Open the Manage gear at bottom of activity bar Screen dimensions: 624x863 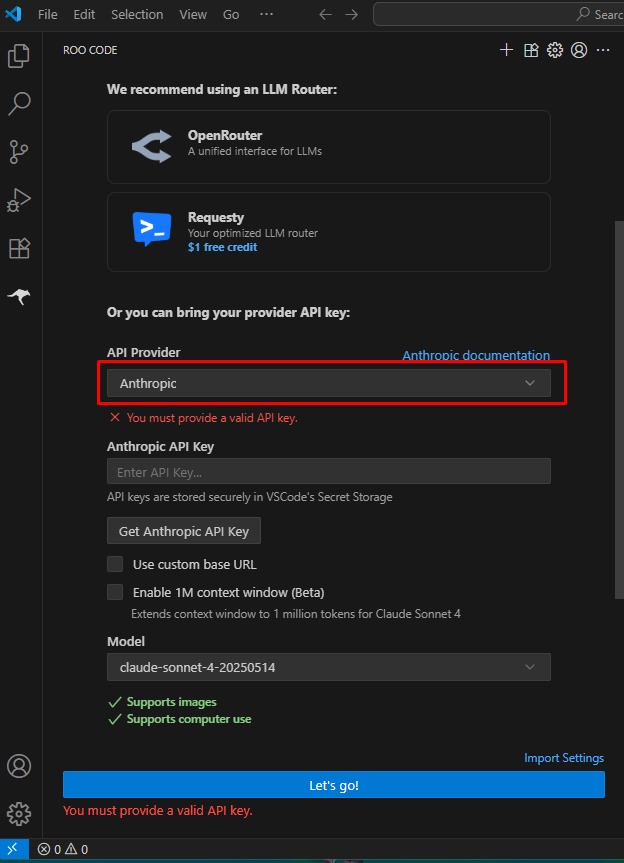coord(19,813)
